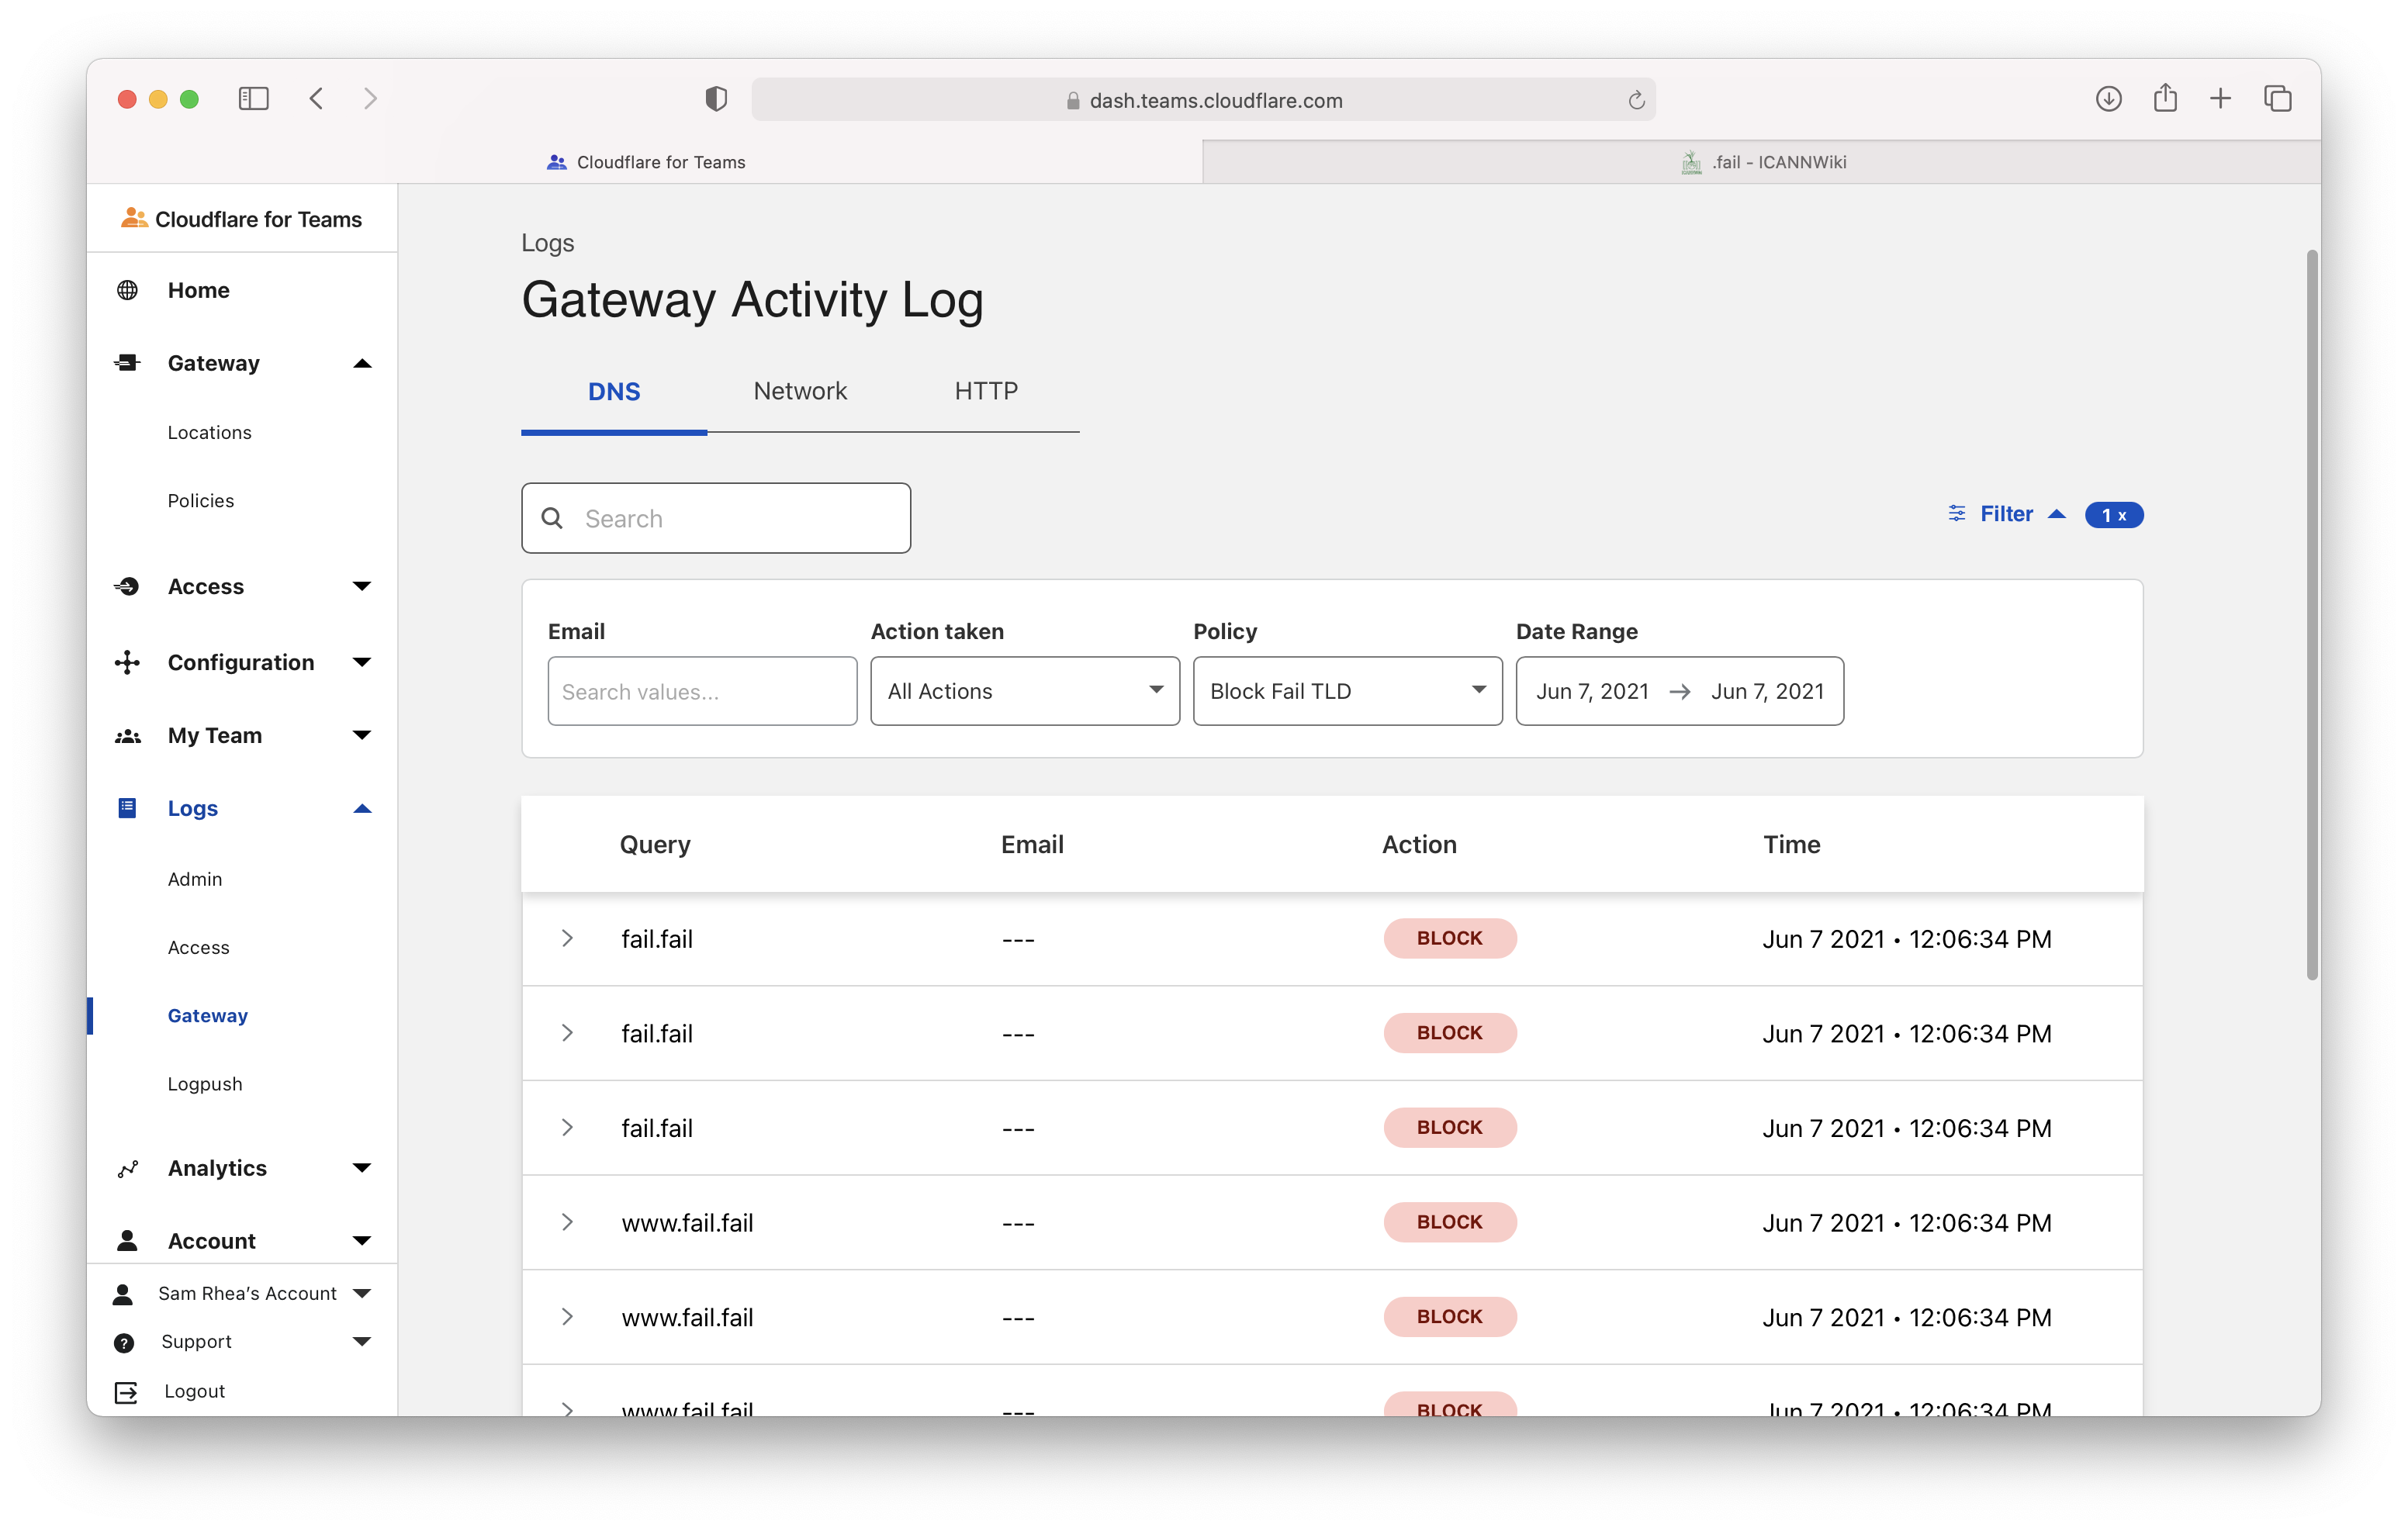Click the Logout icon in sidebar

[x=126, y=1391]
